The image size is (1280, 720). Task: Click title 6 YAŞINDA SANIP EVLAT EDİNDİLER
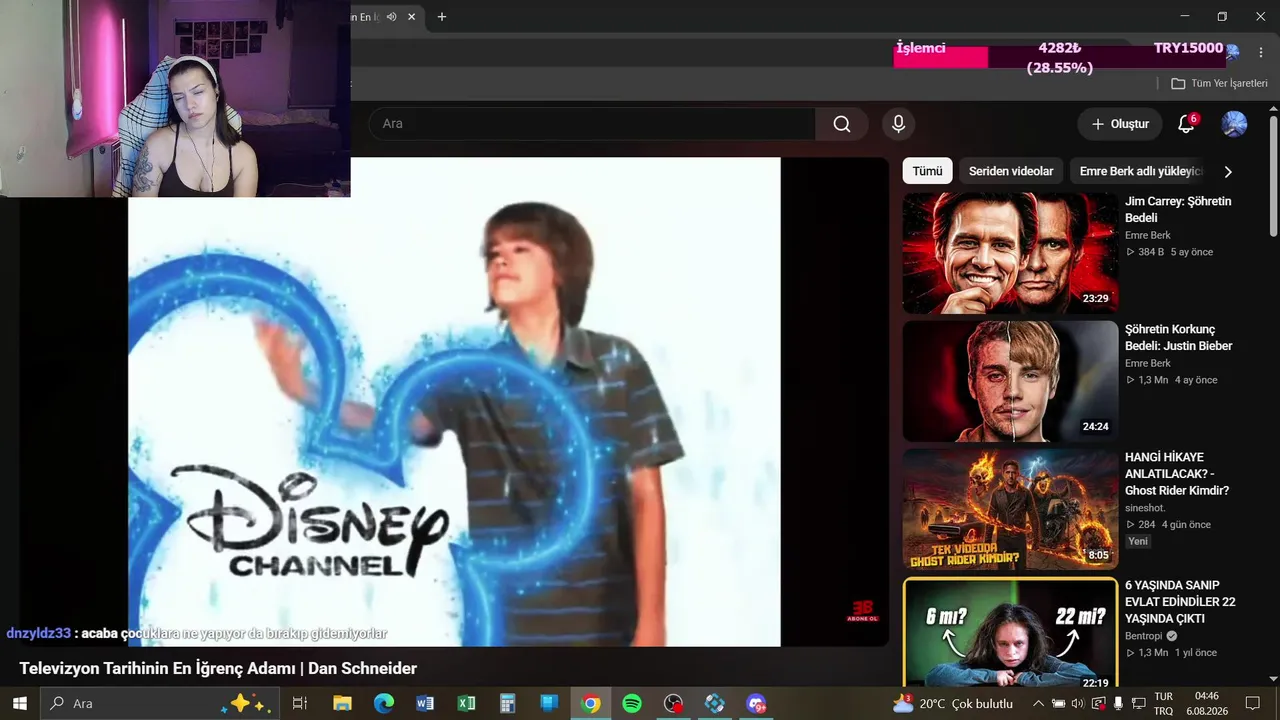(1180, 602)
